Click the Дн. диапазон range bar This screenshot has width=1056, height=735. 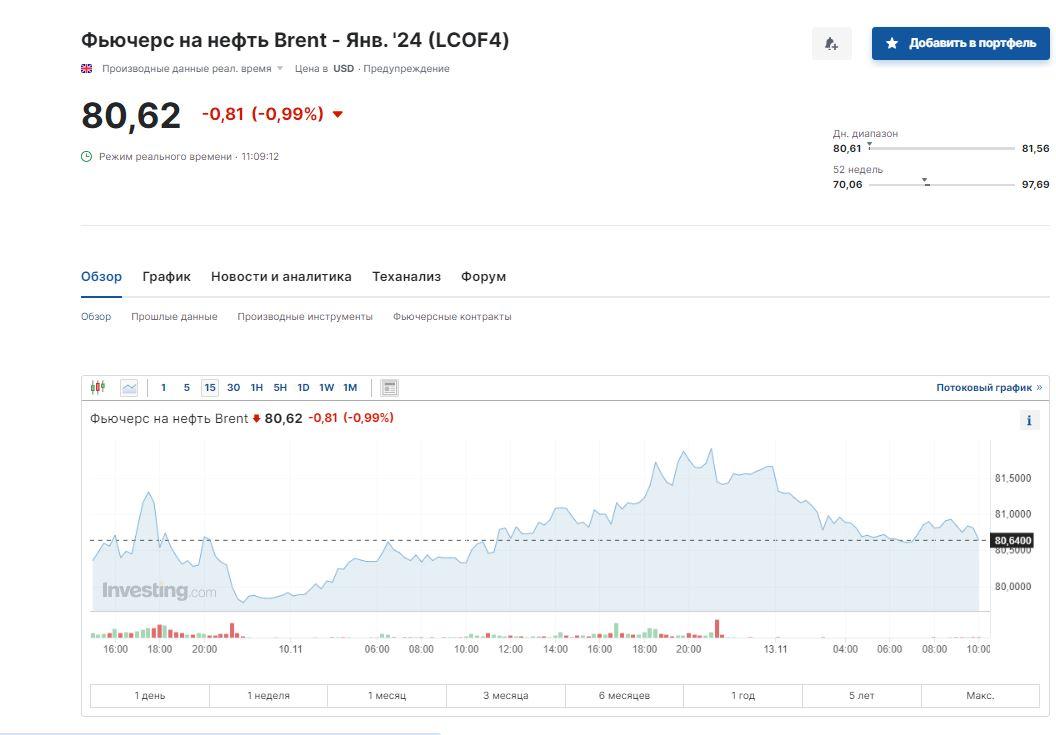coord(942,148)
